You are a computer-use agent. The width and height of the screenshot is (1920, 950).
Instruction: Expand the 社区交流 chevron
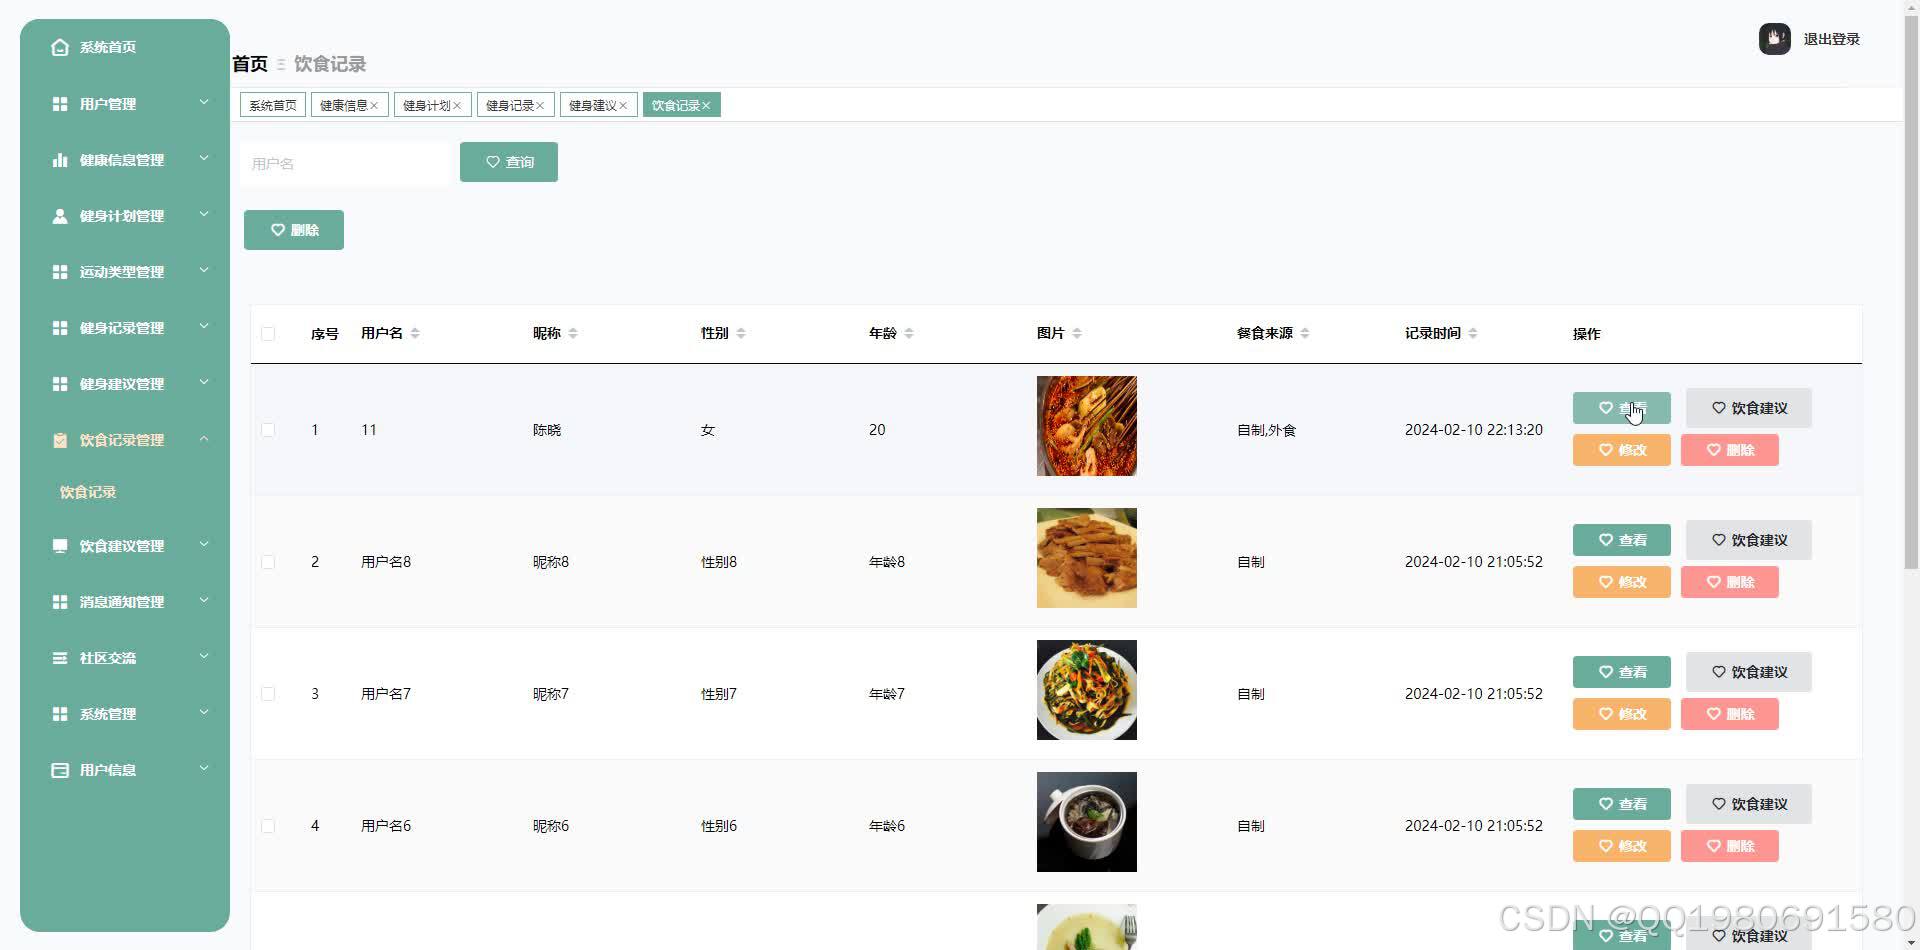pyautogui.click(x=204, y=656)
